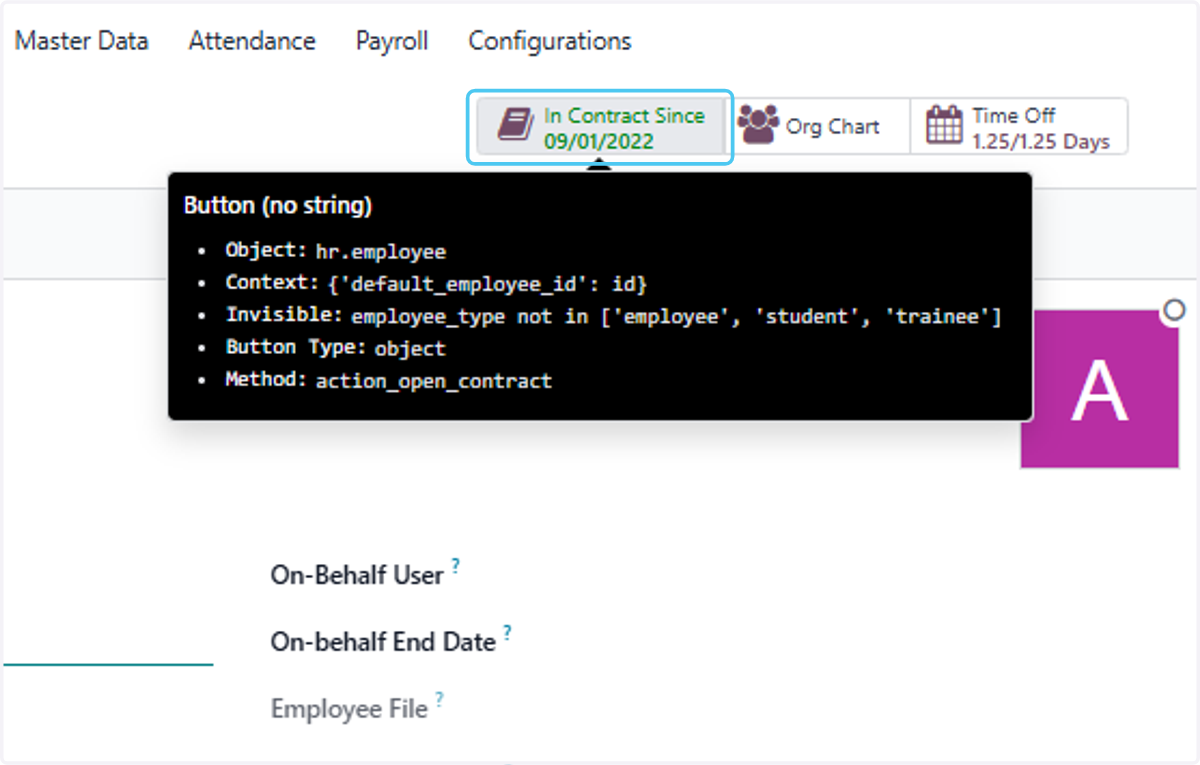Click the 'Button Type: object' line
Viewport: 1200px width, 765px height.
point(336,348)
